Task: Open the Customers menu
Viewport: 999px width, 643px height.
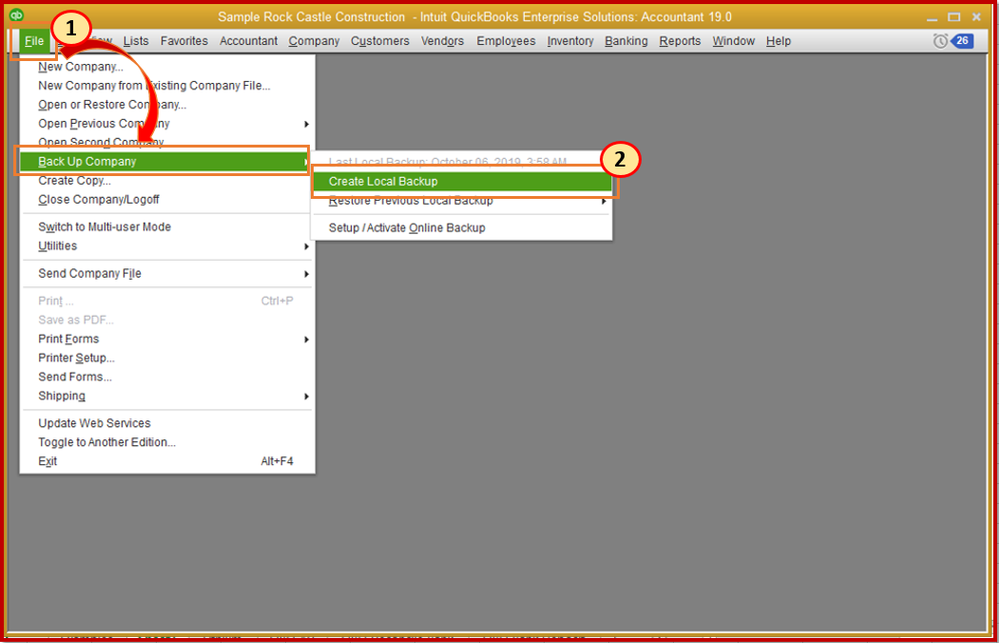Action: click(380, 41)
